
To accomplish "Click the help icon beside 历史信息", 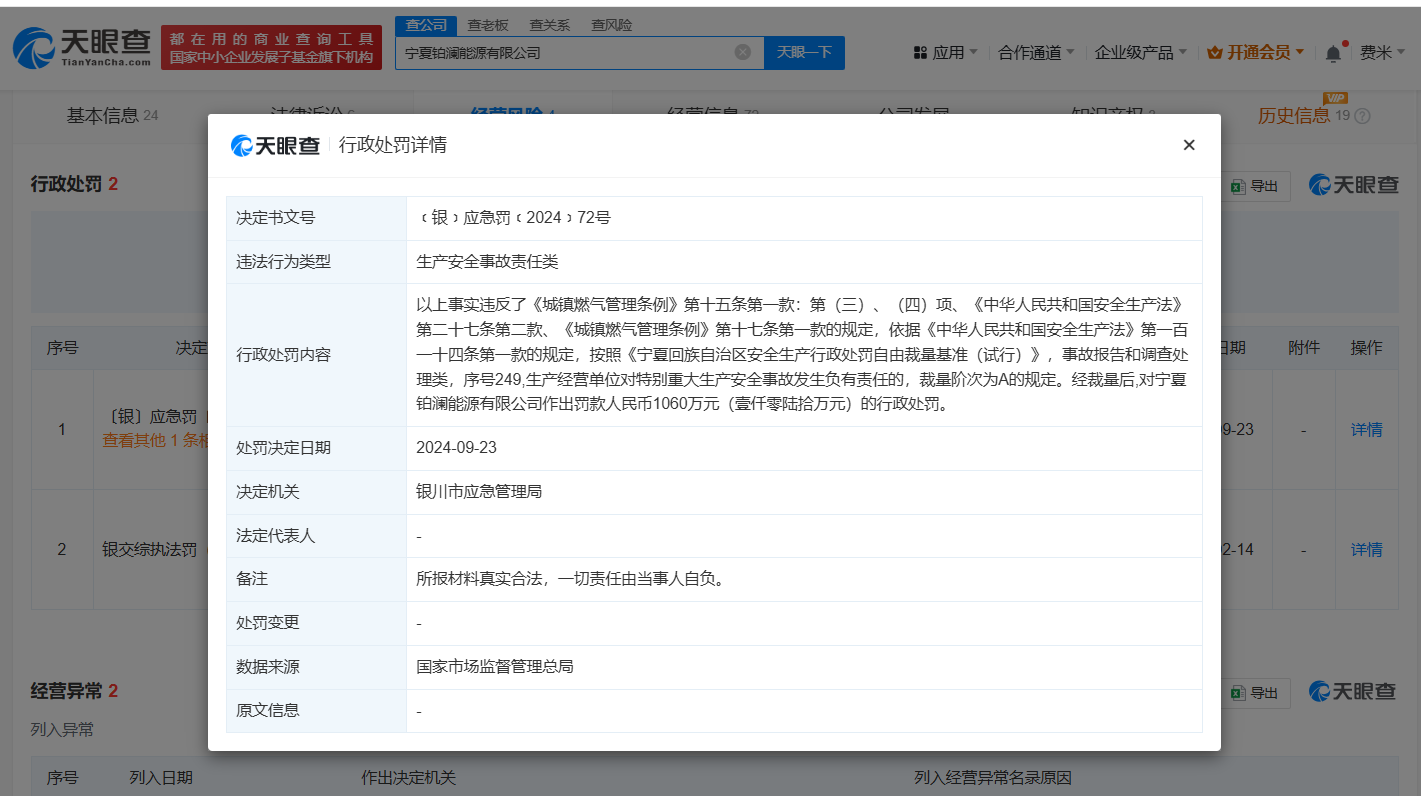I will [1362, 116].
